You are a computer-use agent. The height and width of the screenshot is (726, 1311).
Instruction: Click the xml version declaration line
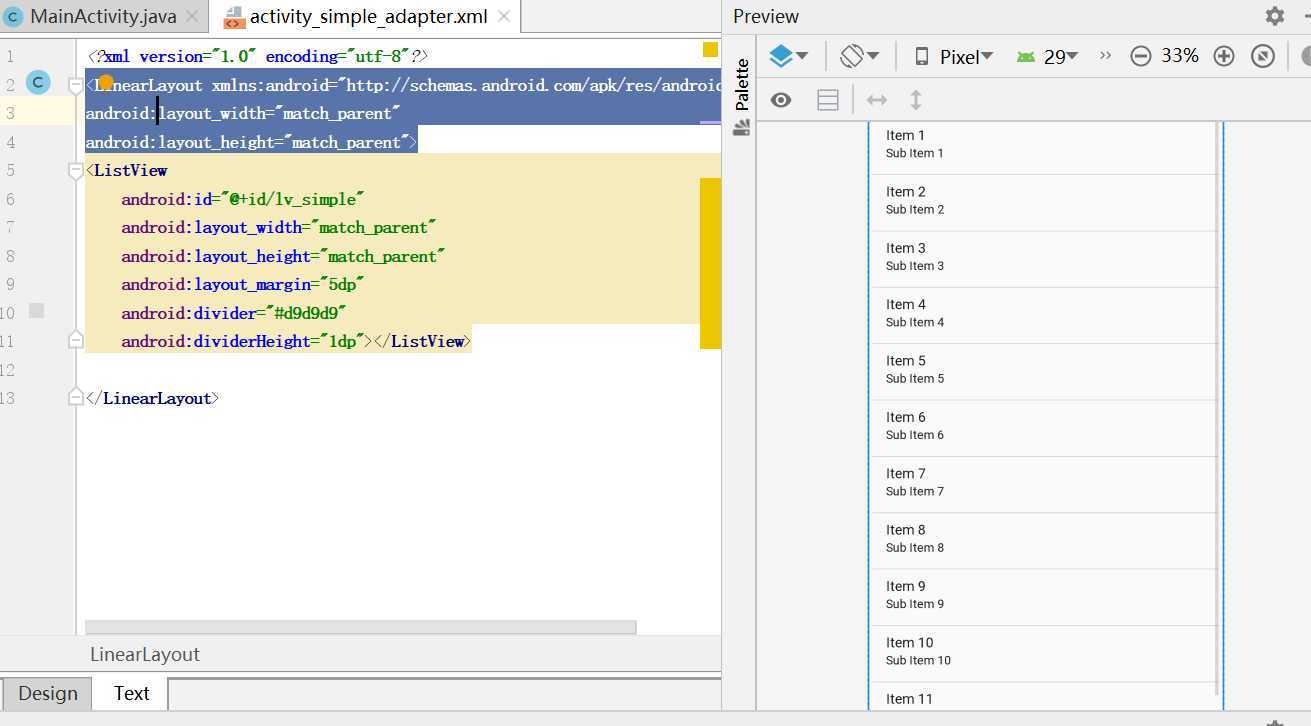pos(258,57)
